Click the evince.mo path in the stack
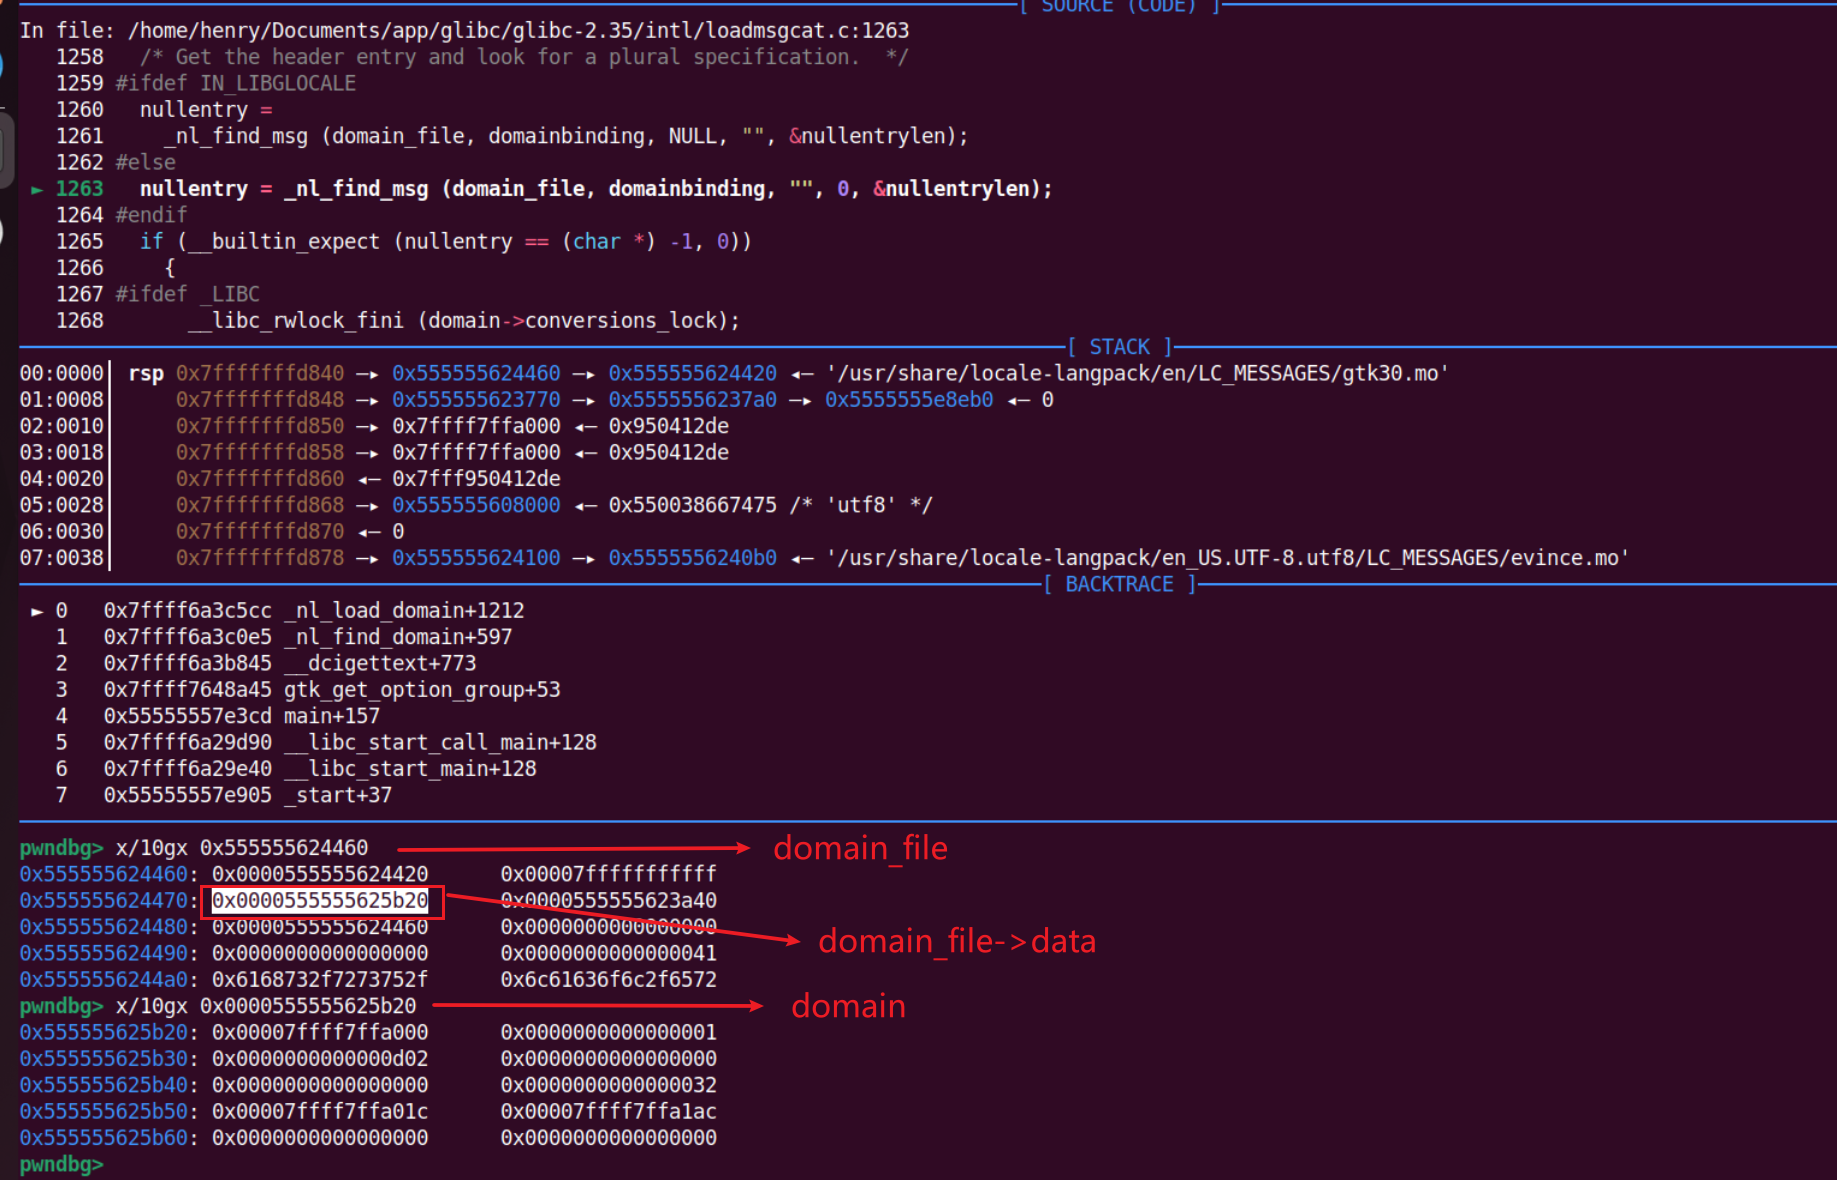Image resolution: width=1837 pixels, height=1180 pixels. coord(1227,558)
